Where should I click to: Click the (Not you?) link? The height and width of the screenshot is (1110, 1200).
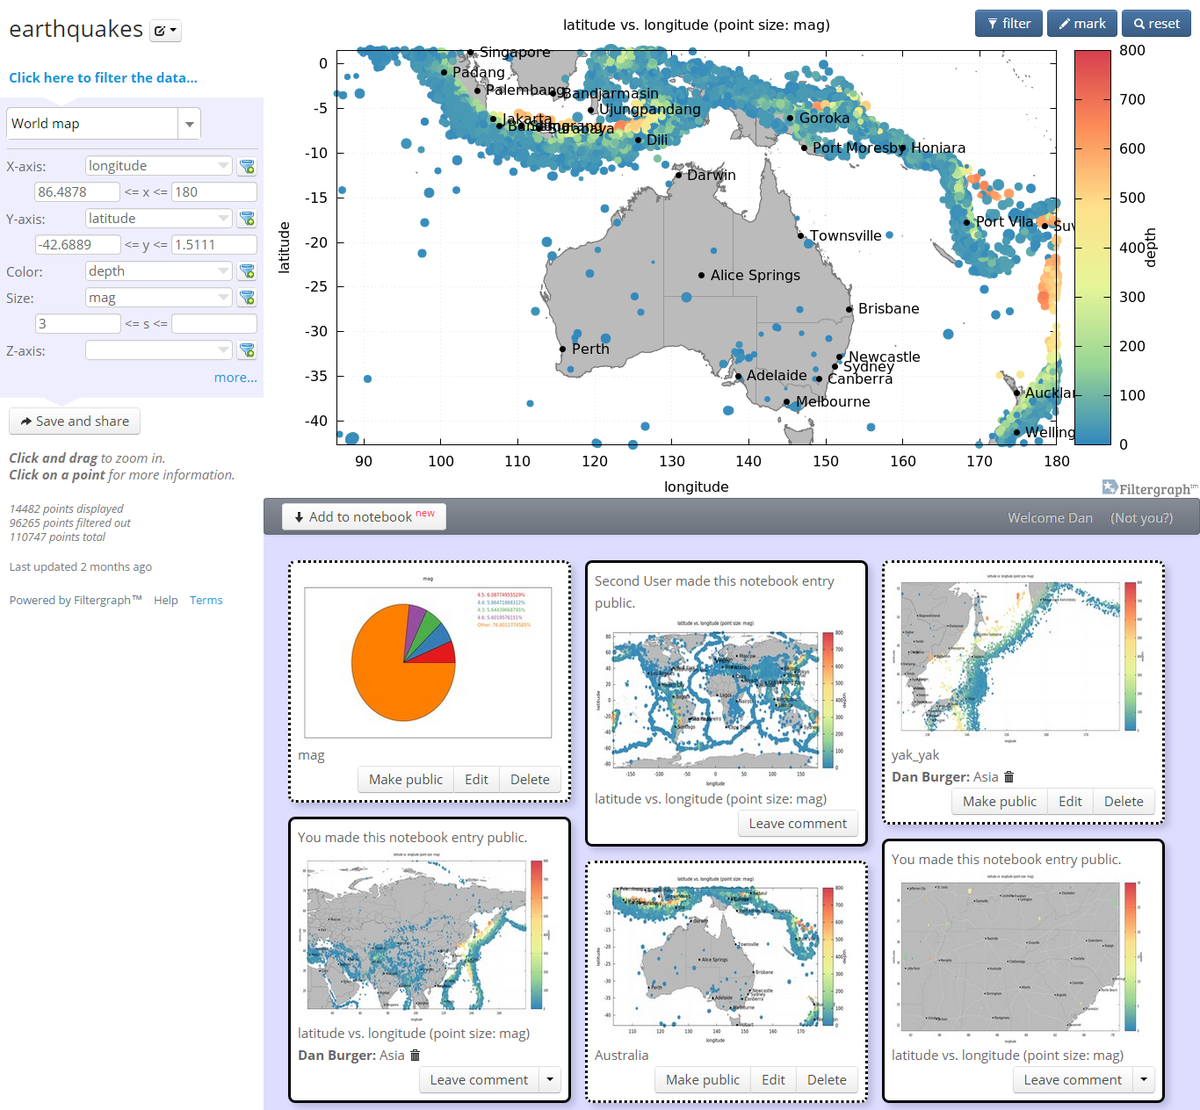pyautogui.click(x=1141, y=518)
